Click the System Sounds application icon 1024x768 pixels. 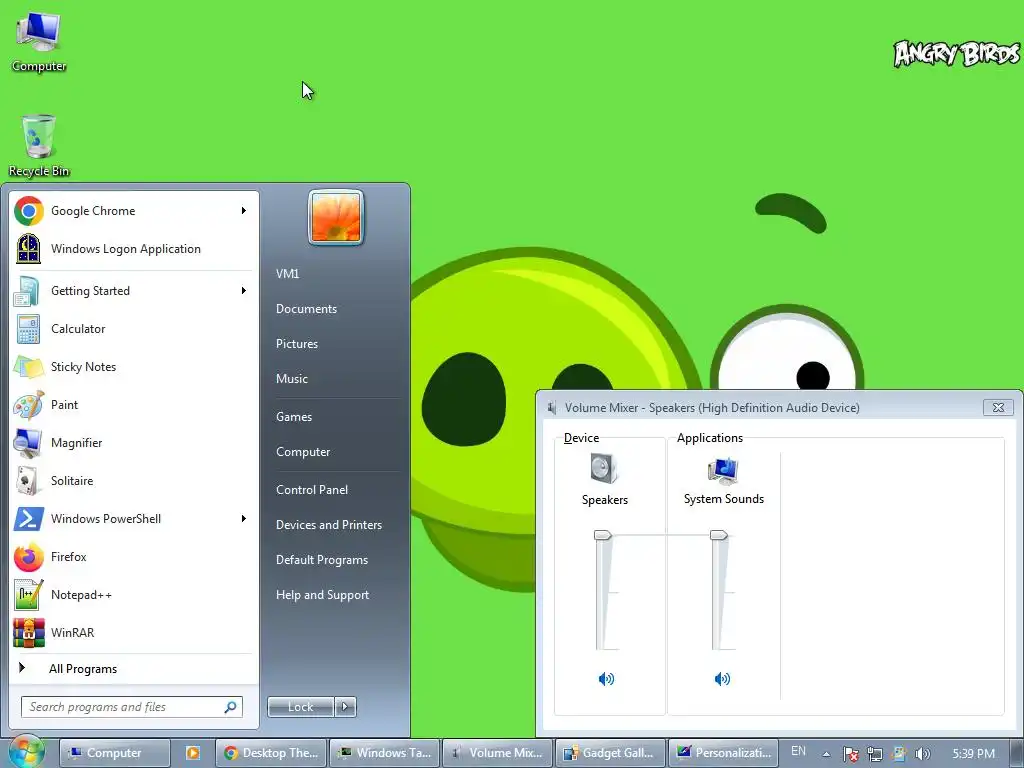pyautogui.click(x=723, y=471)
